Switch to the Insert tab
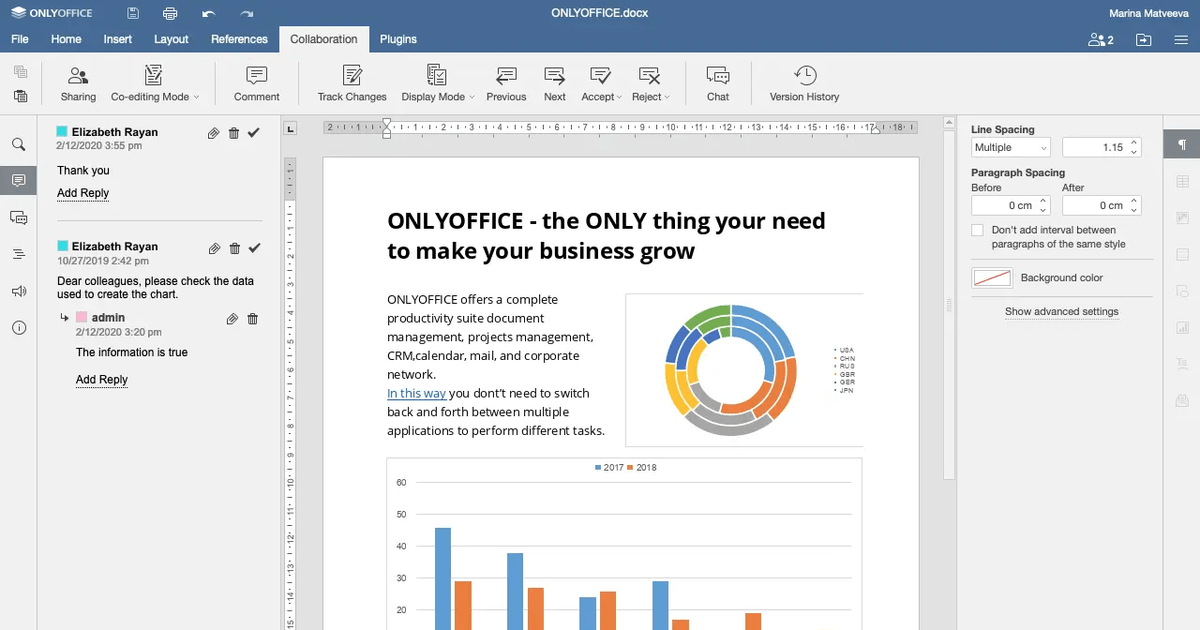1200x630 pixels. 118,39
